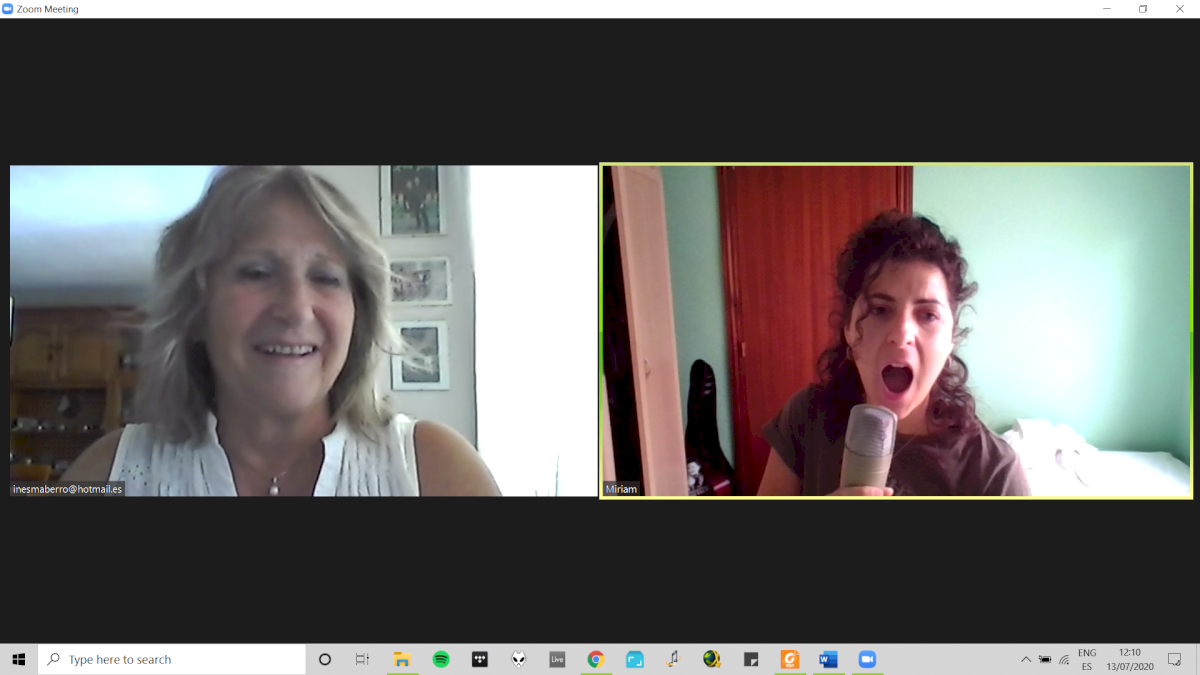Open the Wi-Fi network flyout

coord(1064,659)
